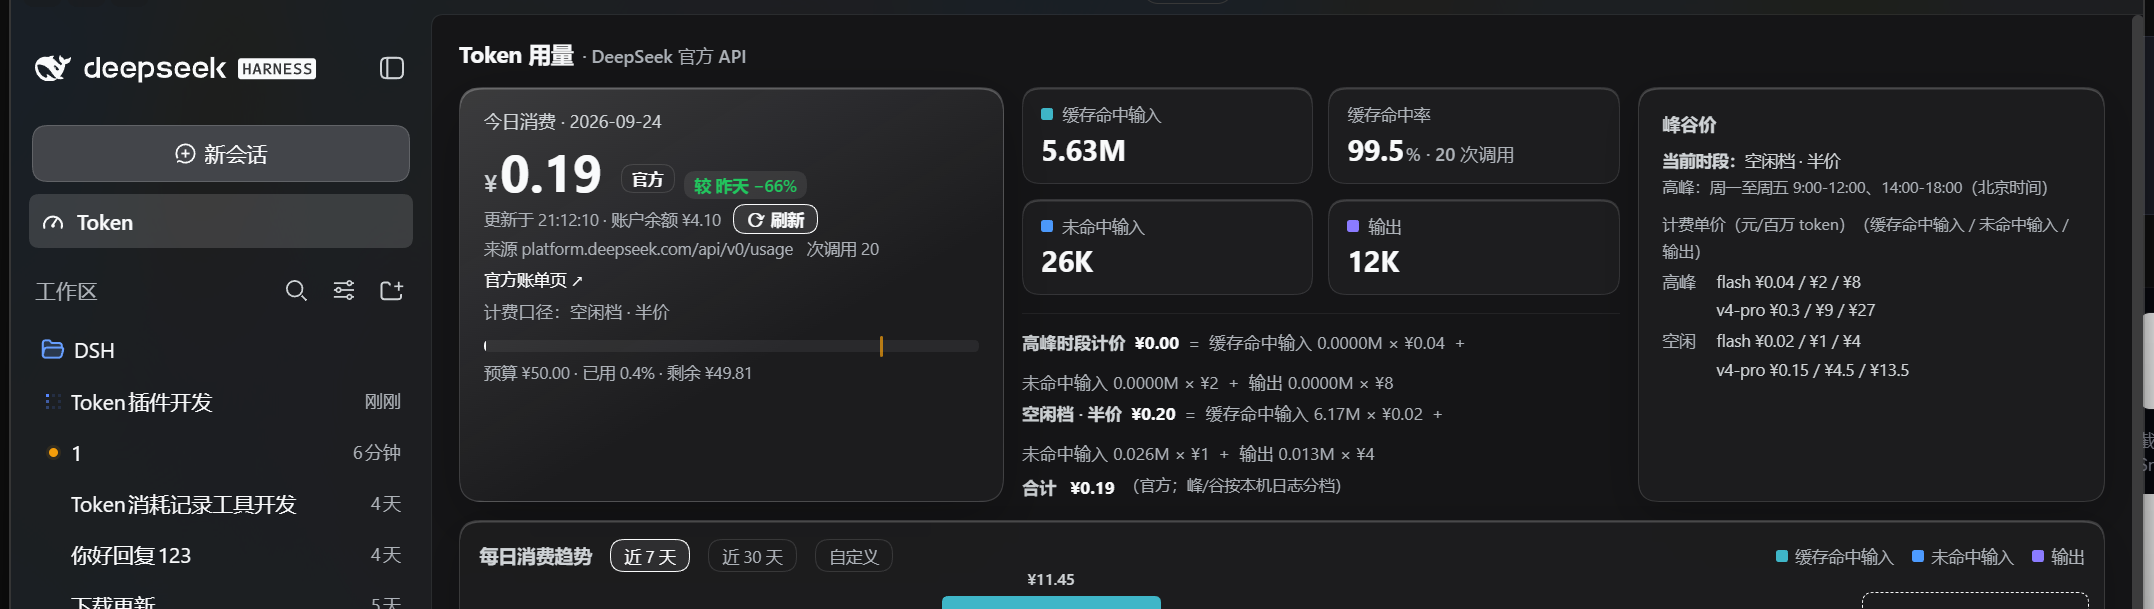
Task: Toggle 未命中输入 chart legend swatch
Action: 1918,557
